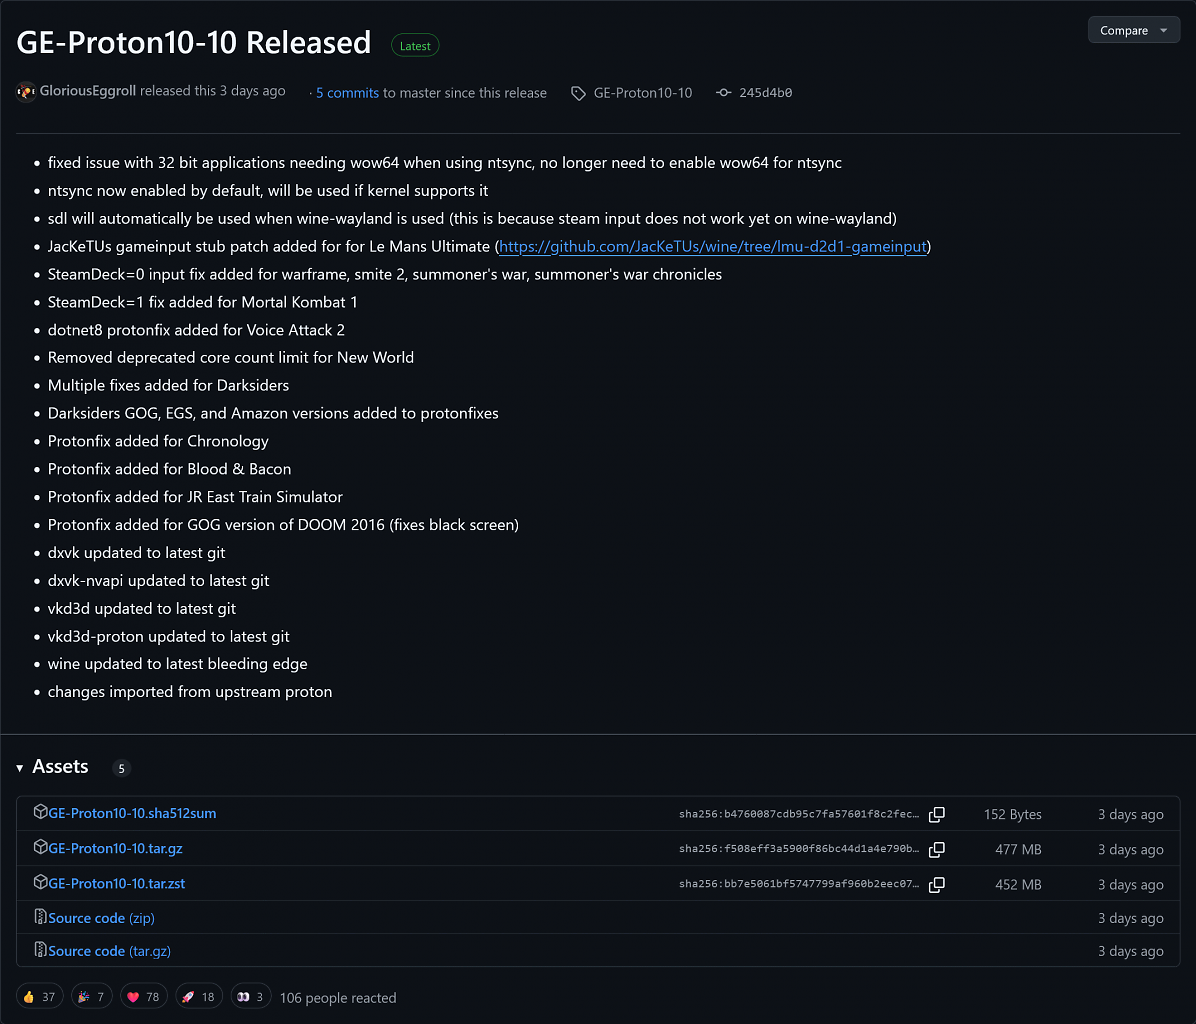Screen dimensions: 1196x1024
Task: Click 'dxvk updated to latest git' line
Action: click(x=137, y=553)
